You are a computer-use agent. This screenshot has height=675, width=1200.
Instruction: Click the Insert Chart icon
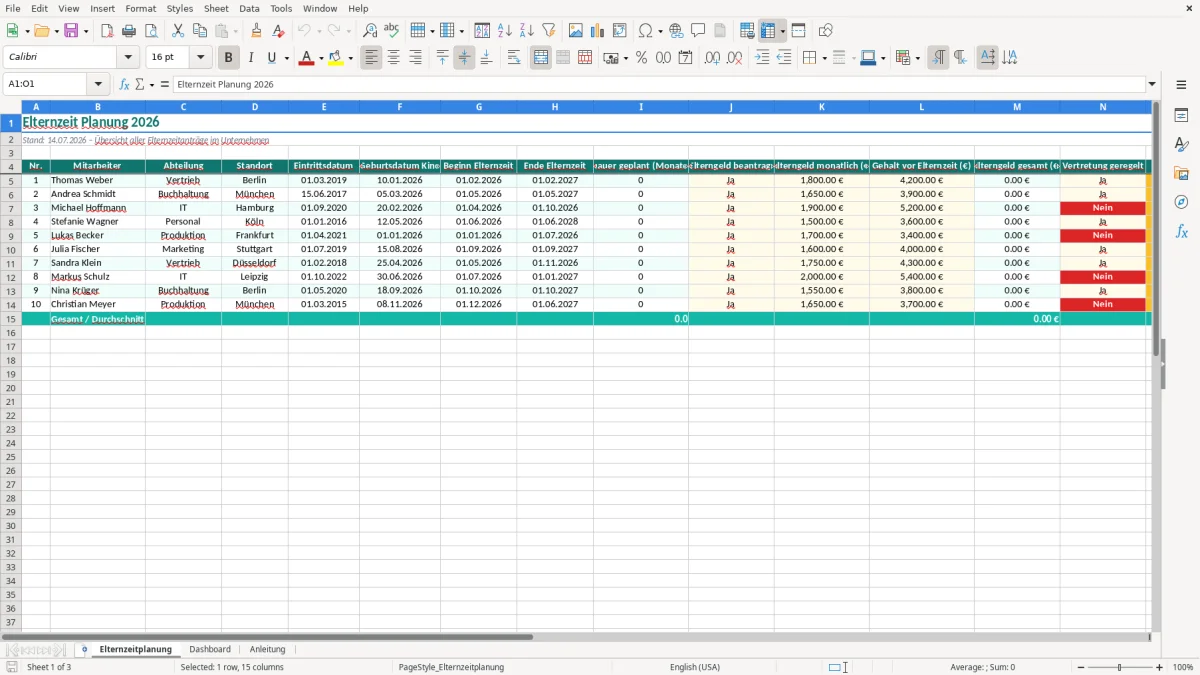click(x=598, y=31)
